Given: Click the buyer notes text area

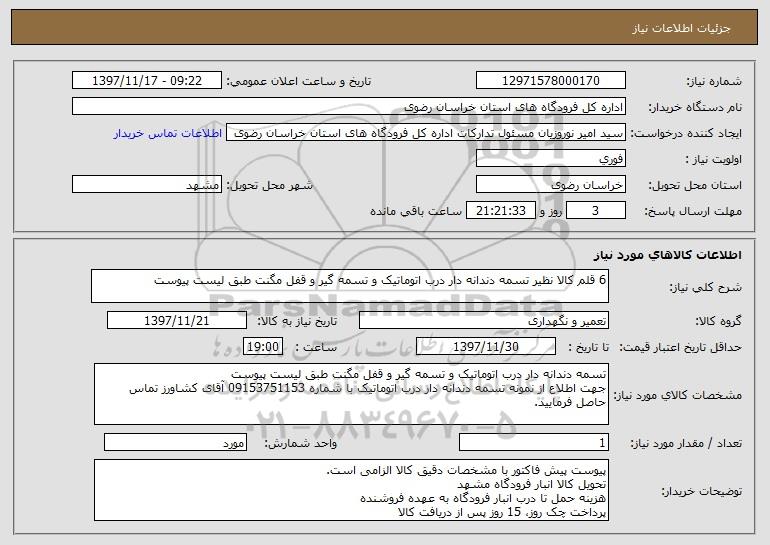Looking at the screenshot, I should [351, 490].
